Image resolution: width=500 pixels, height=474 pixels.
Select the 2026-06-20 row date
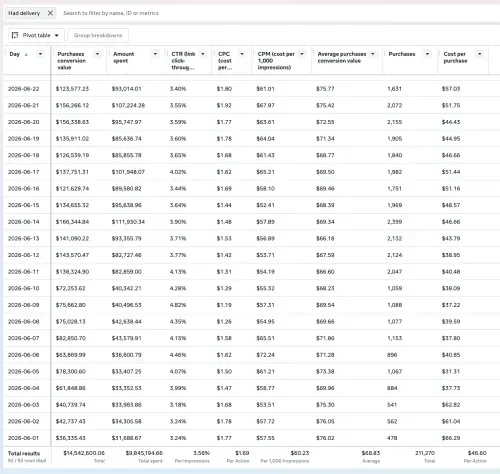(x=23, y=122)
